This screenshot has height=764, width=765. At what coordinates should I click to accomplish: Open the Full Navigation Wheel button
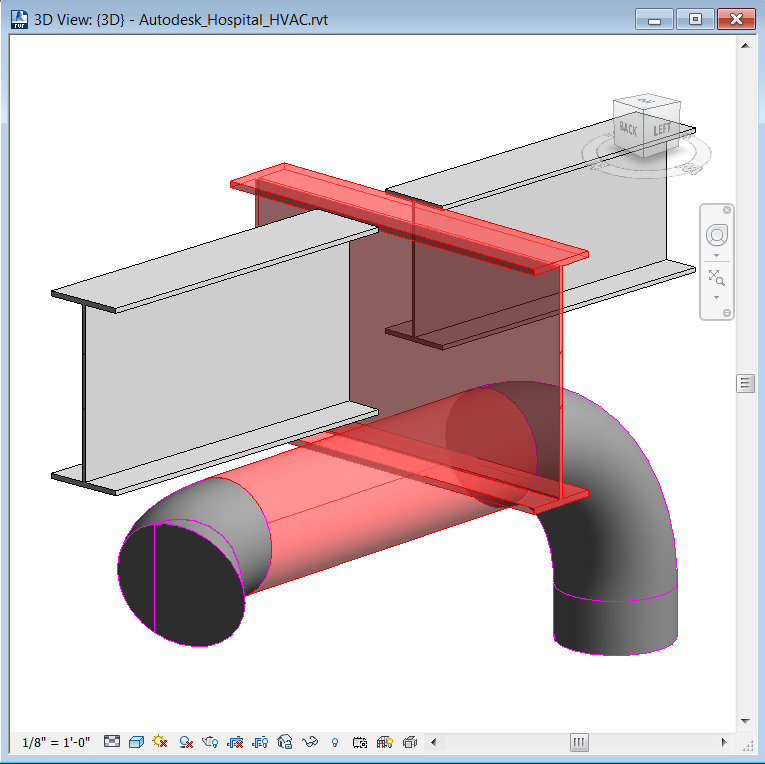(717, 236)
